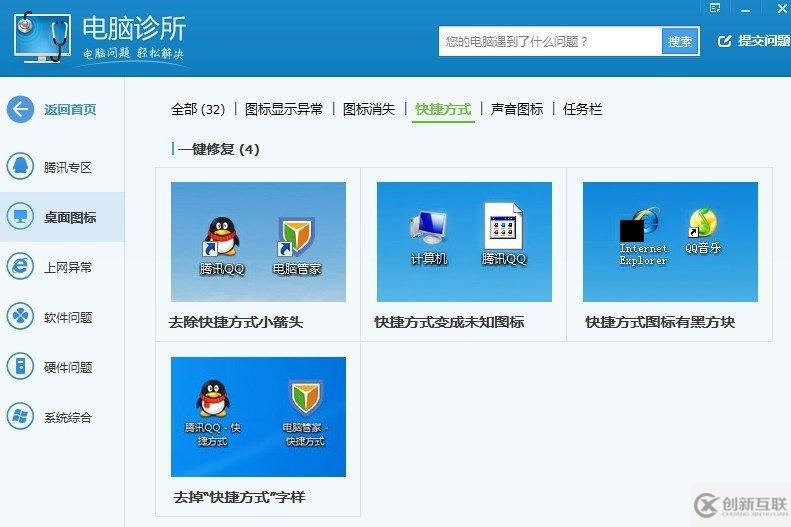The width and height of the screenshot is (791, 527).
Task: Click the 软件问题 sidebar label
Action: (68, 317)
